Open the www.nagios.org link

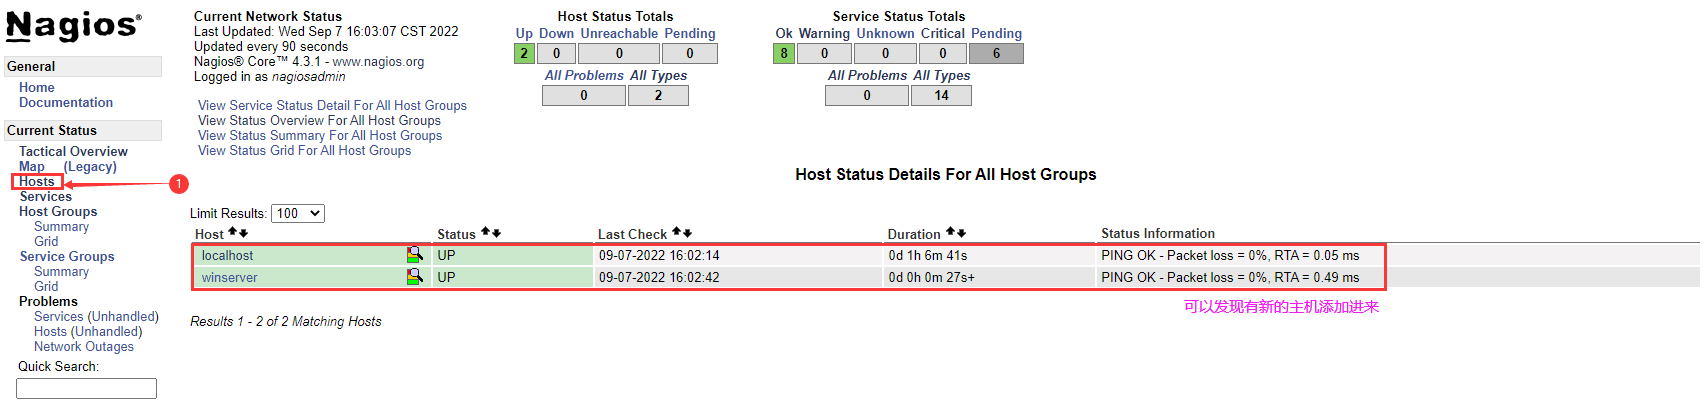378,61
